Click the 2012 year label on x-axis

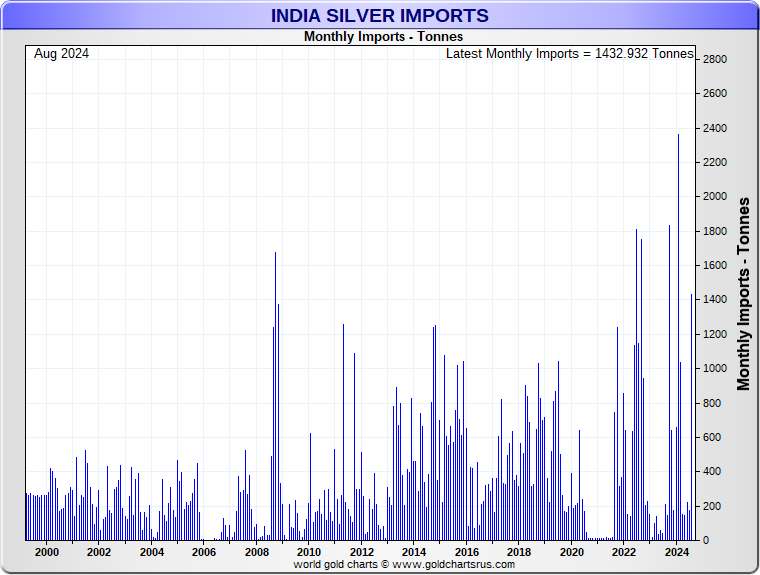click(362, 552)
